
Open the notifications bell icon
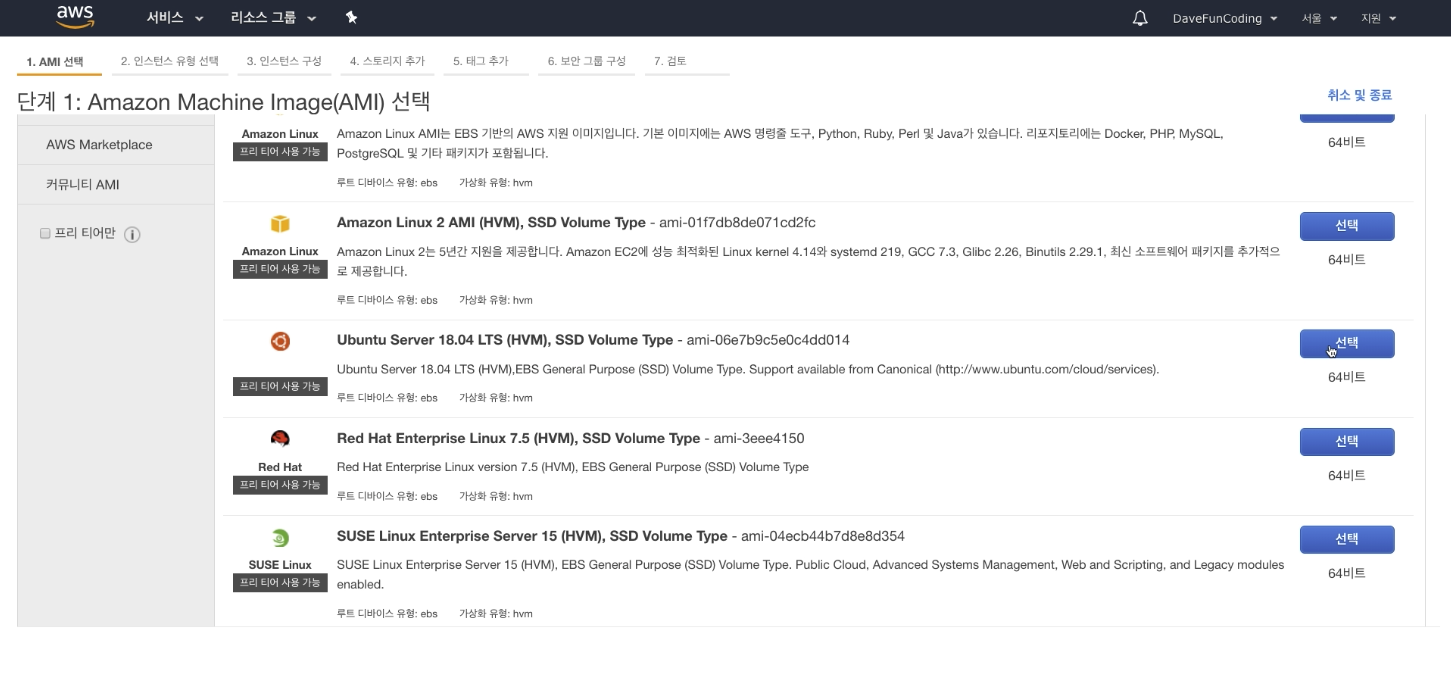(x=1140, y=18)
